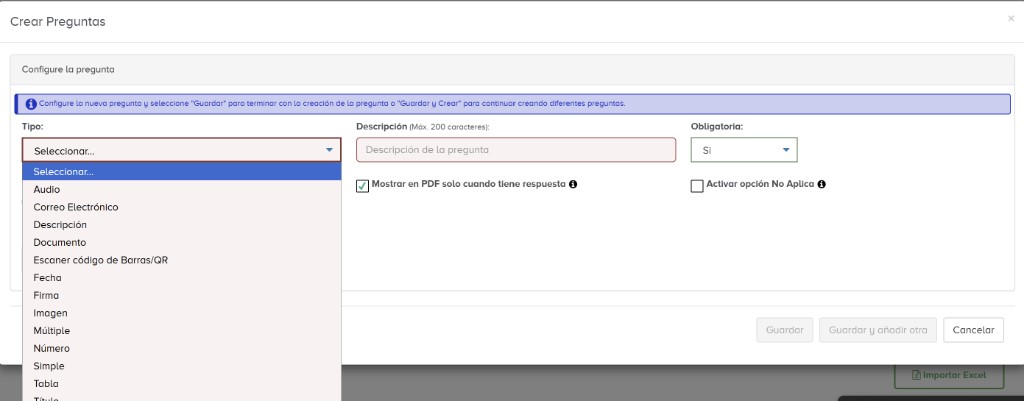Select Documento question type
Screen dimensions: 1024x401
point(182,242)
